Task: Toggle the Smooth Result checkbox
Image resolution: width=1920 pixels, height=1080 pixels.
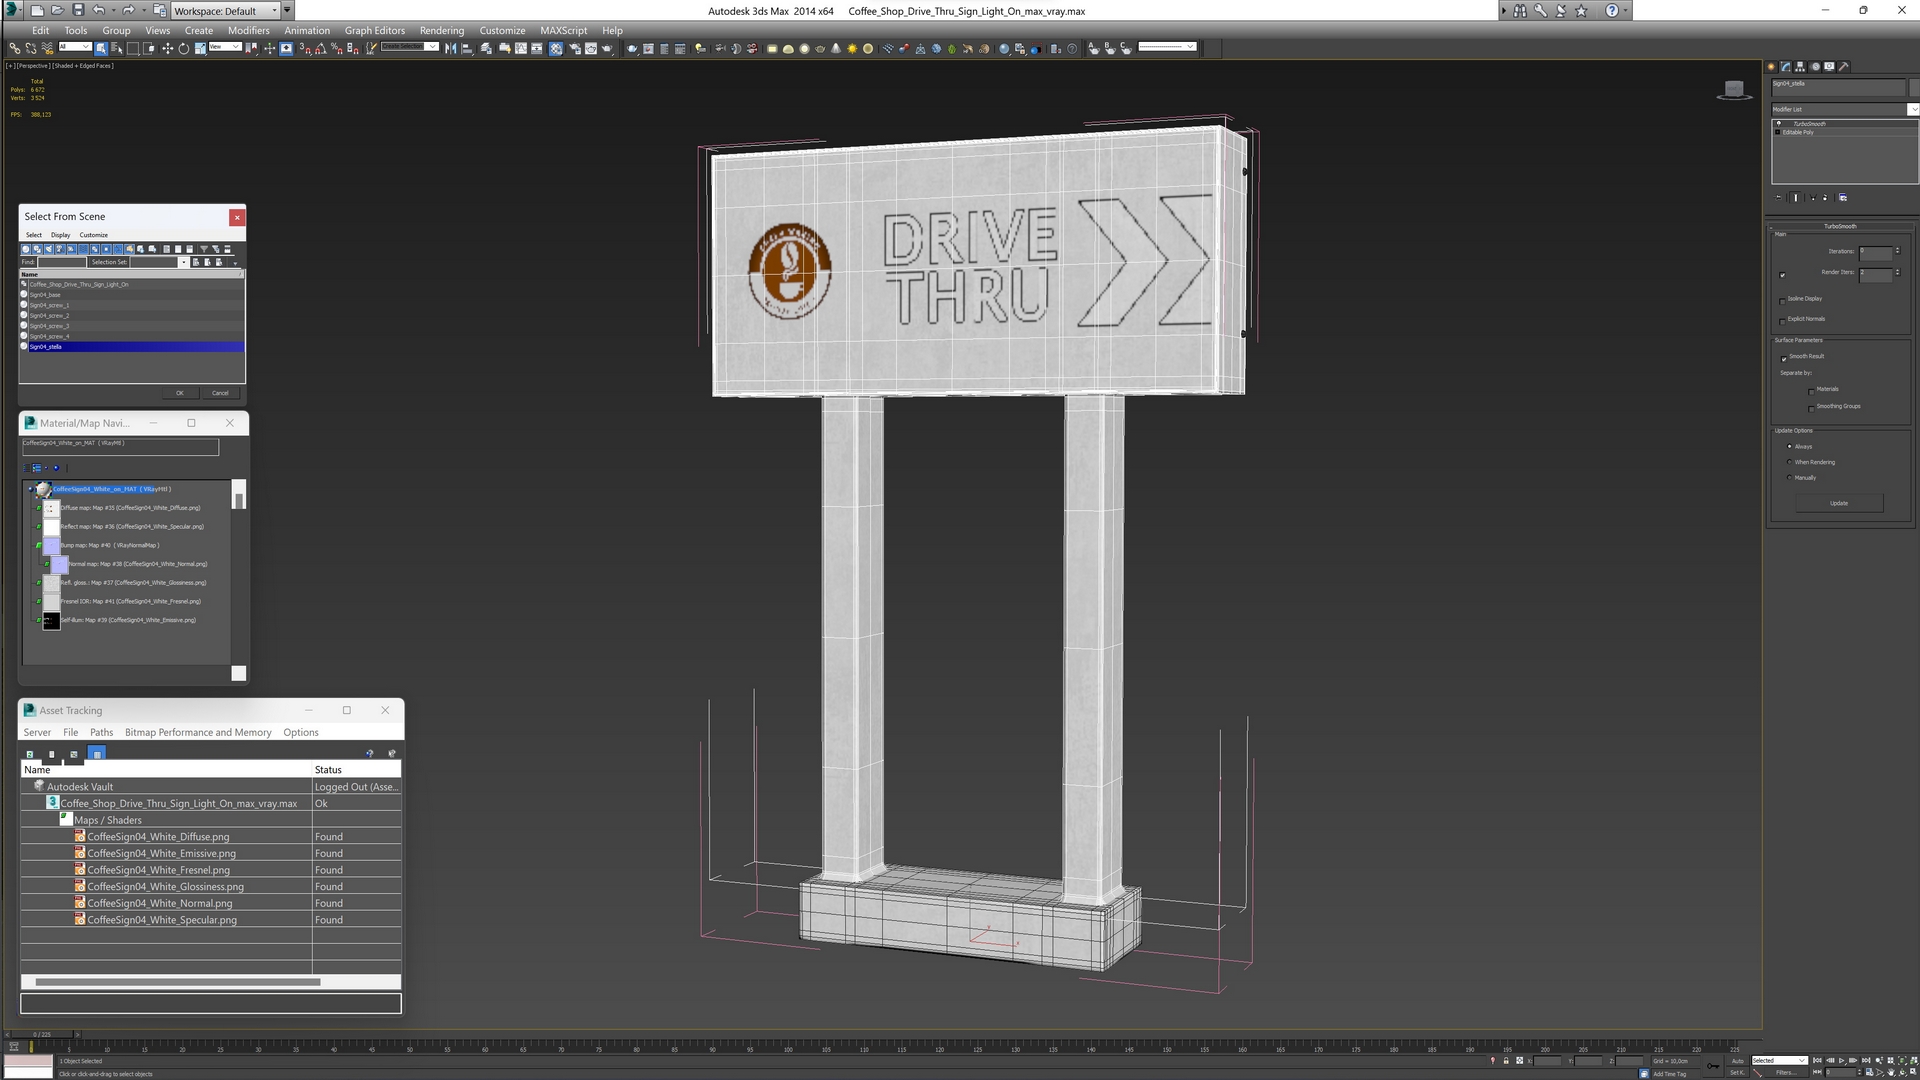Action: tap(1783, 357)
